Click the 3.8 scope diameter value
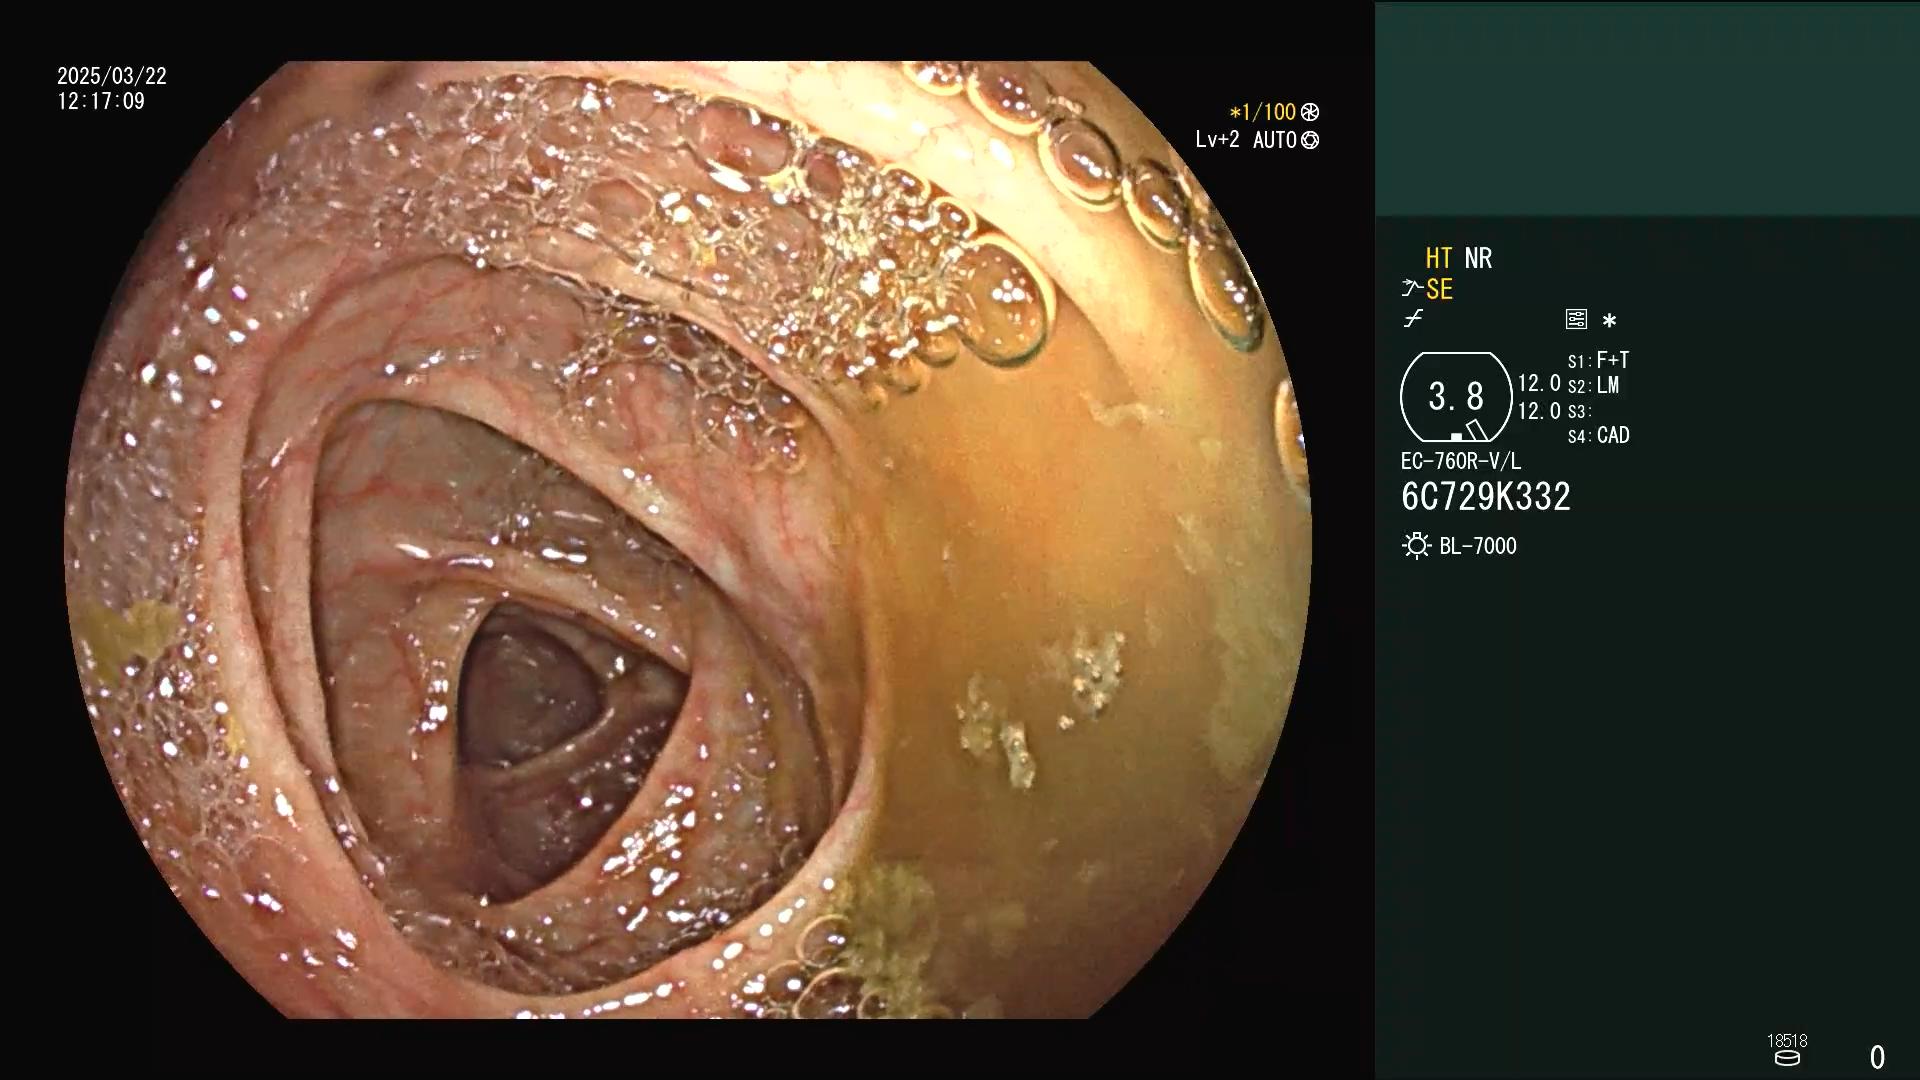Viewport: 1920px width, 1080px height. (1456, 397)
